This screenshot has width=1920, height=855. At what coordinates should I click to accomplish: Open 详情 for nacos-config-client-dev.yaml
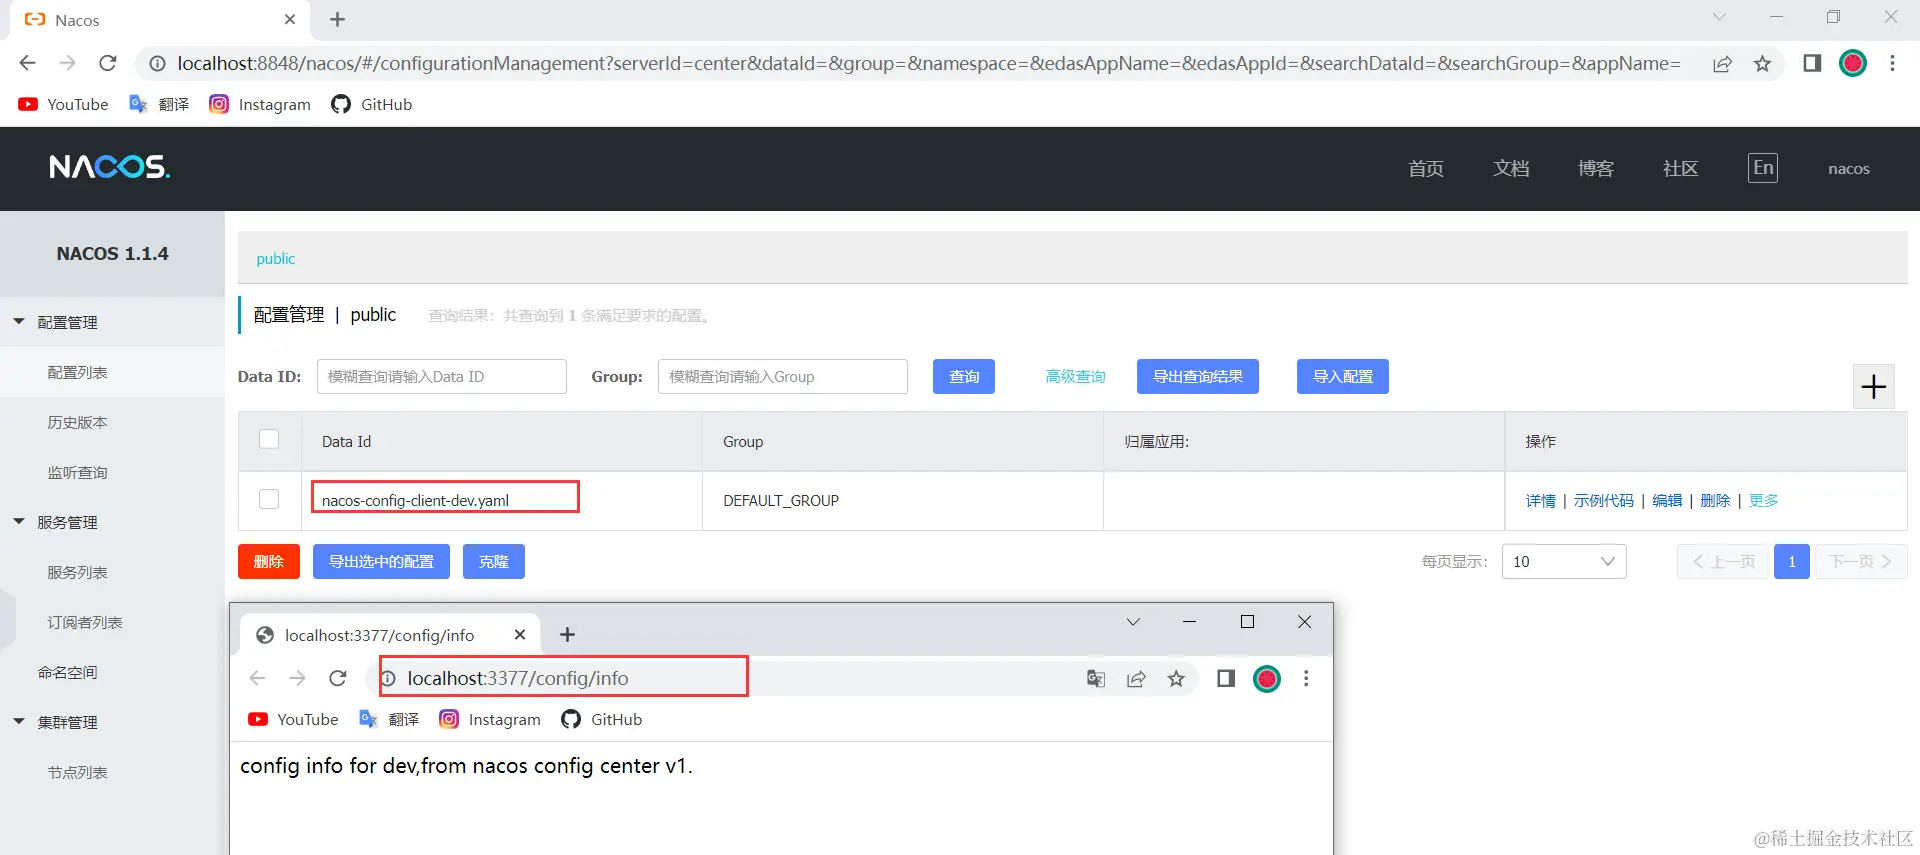1541,501
